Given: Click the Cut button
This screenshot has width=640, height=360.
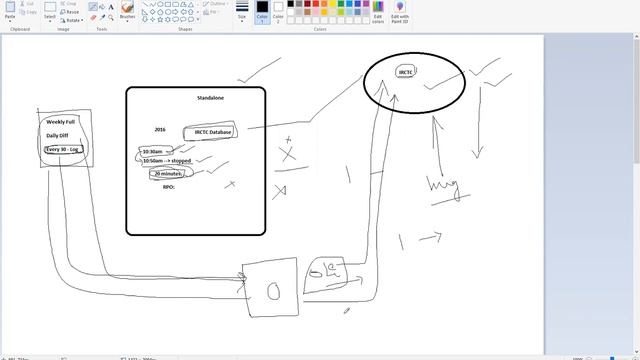Looking at the screenshot, I should pos(27,4).
